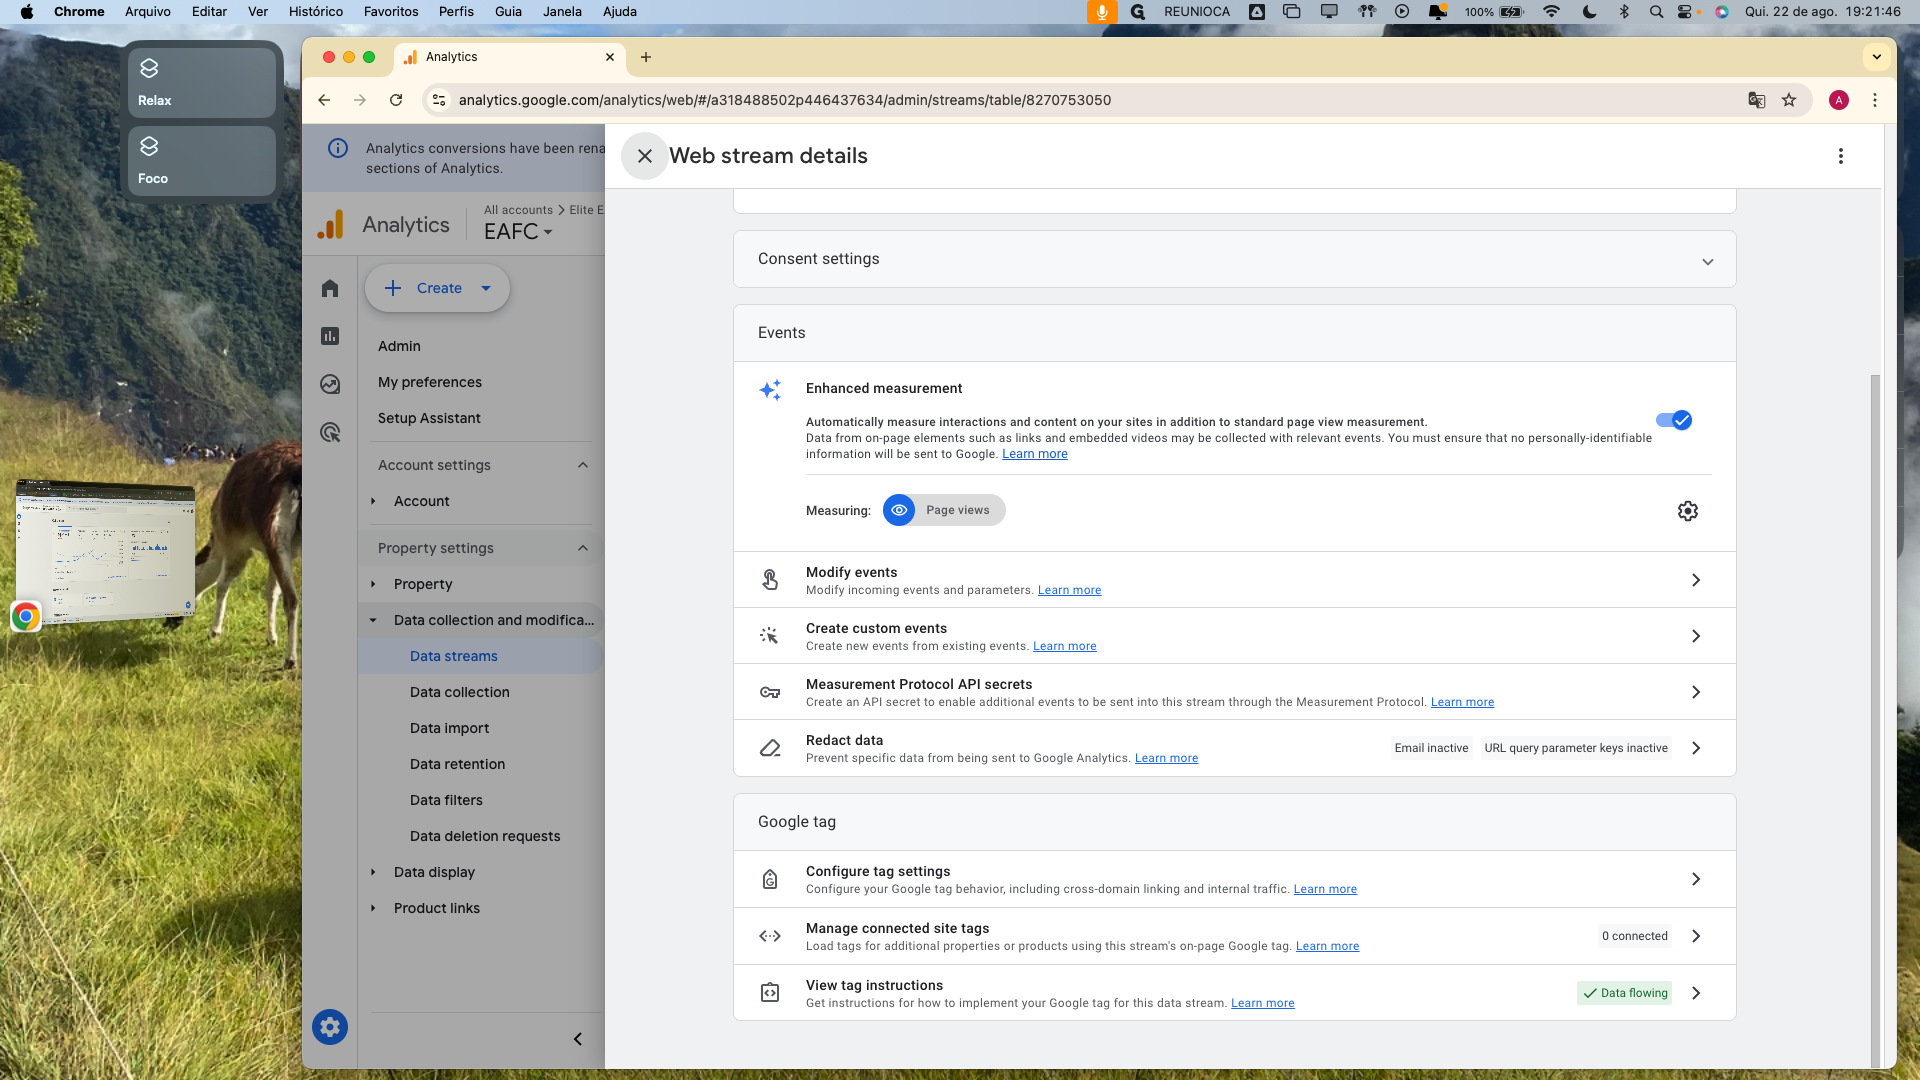Open the Create custom events row chevron
The width and height of the screenshot is (1920, 1080).
coord(1696,636)
